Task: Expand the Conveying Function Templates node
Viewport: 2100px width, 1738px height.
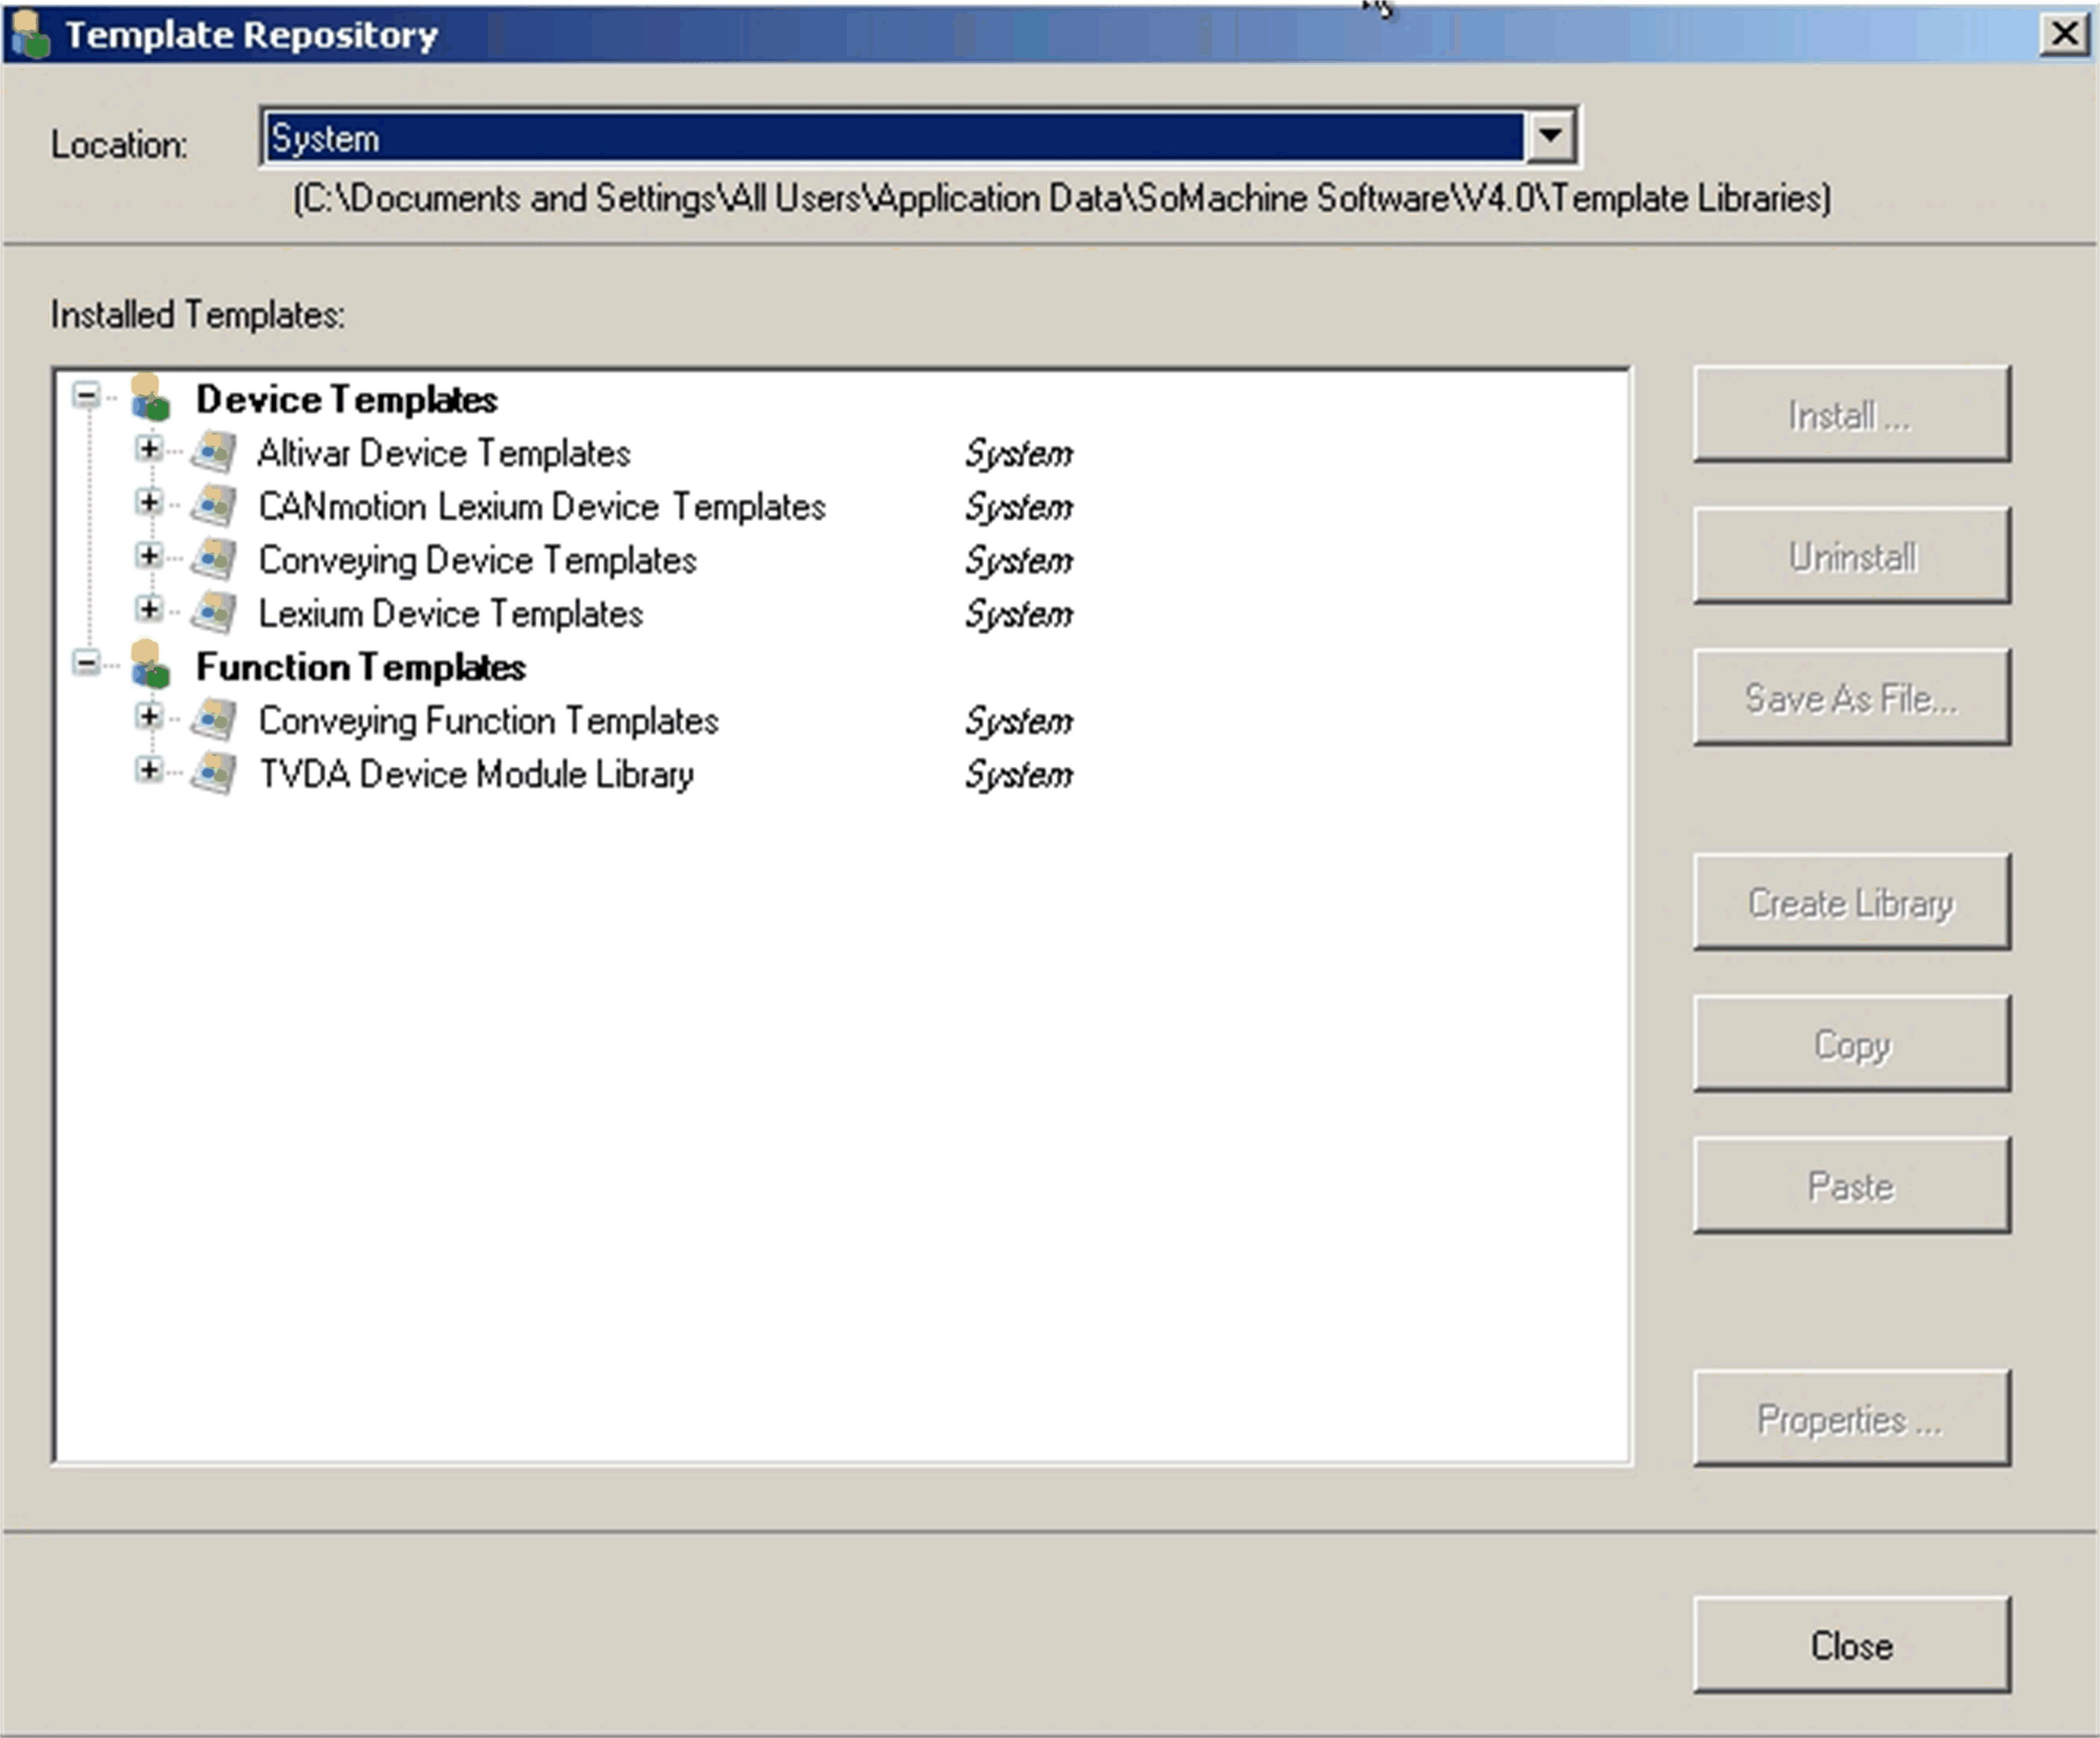Action: (x=149, y=716)
